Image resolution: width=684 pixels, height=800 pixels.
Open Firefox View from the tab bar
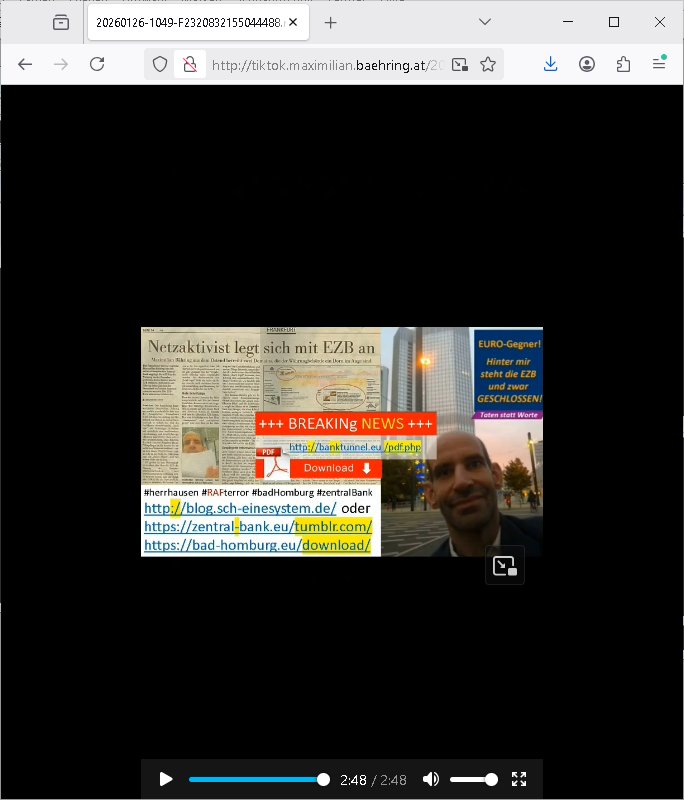click(61, 22)
